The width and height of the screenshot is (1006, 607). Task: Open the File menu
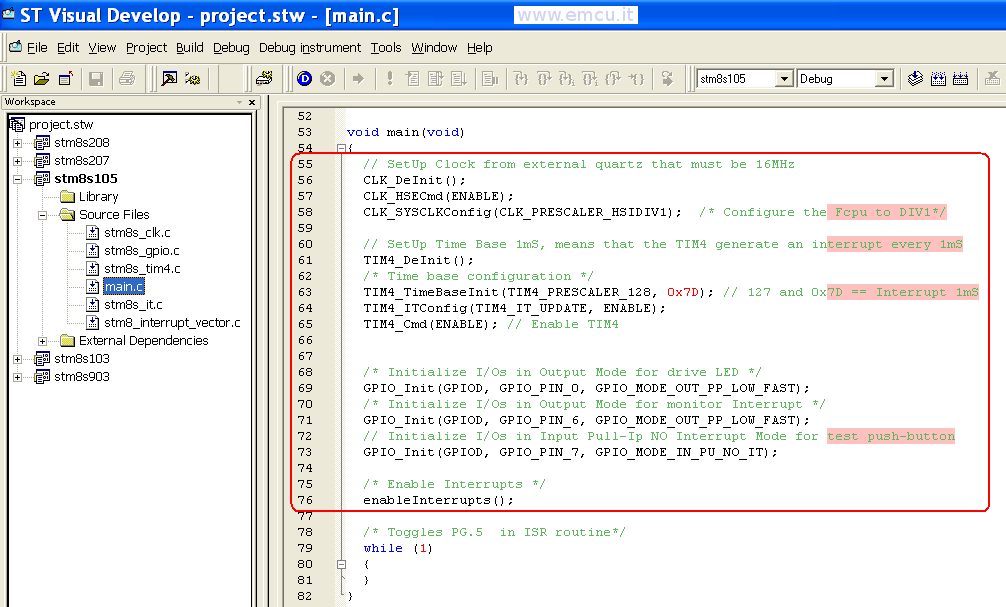(37, 47)
